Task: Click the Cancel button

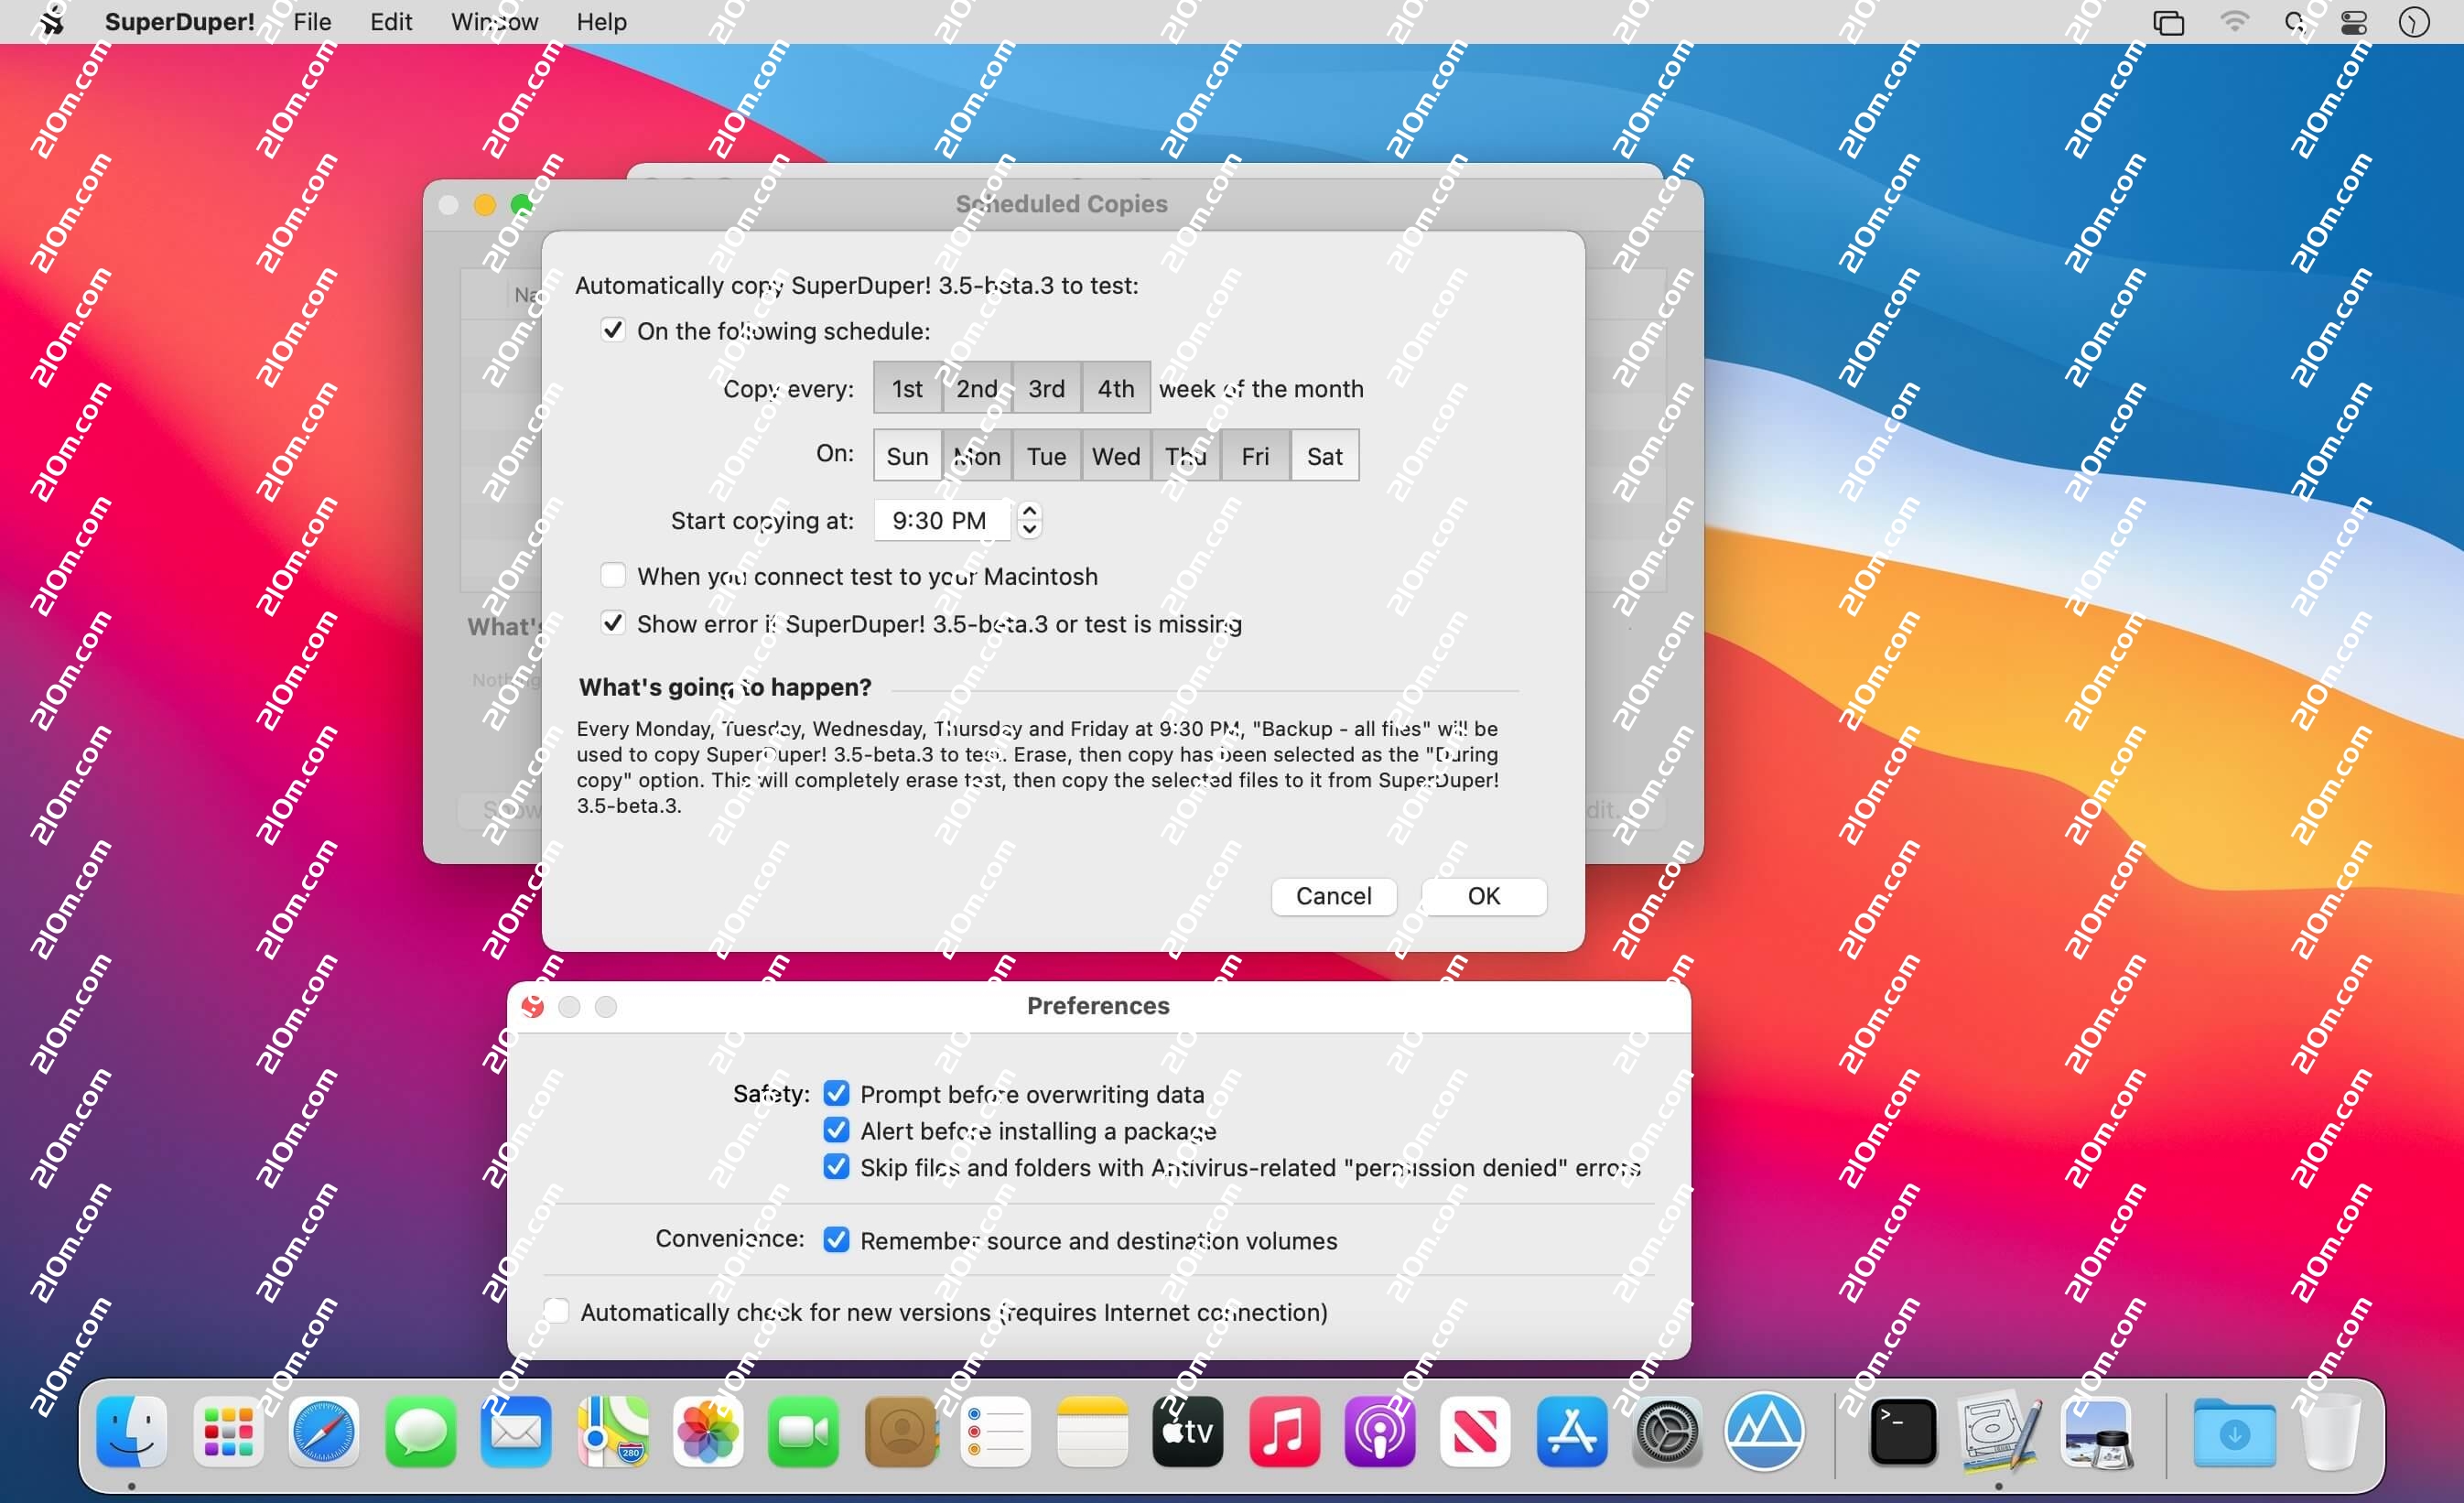Action: (x=1333, y=896)
